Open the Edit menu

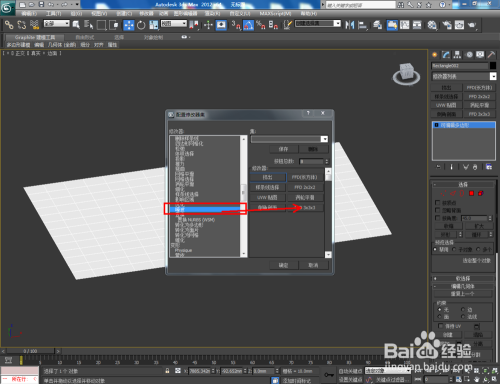click(29, 13)
